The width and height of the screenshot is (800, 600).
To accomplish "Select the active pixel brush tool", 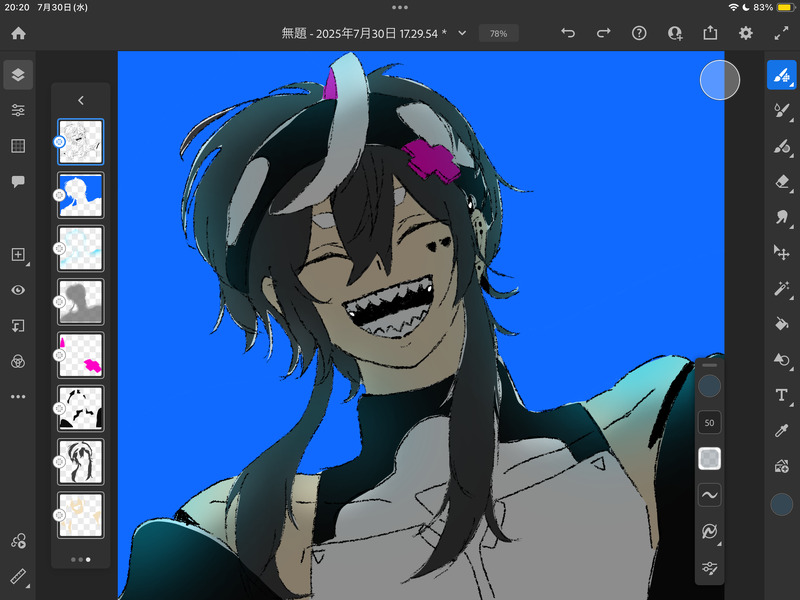I will click(x=782, y=75).
